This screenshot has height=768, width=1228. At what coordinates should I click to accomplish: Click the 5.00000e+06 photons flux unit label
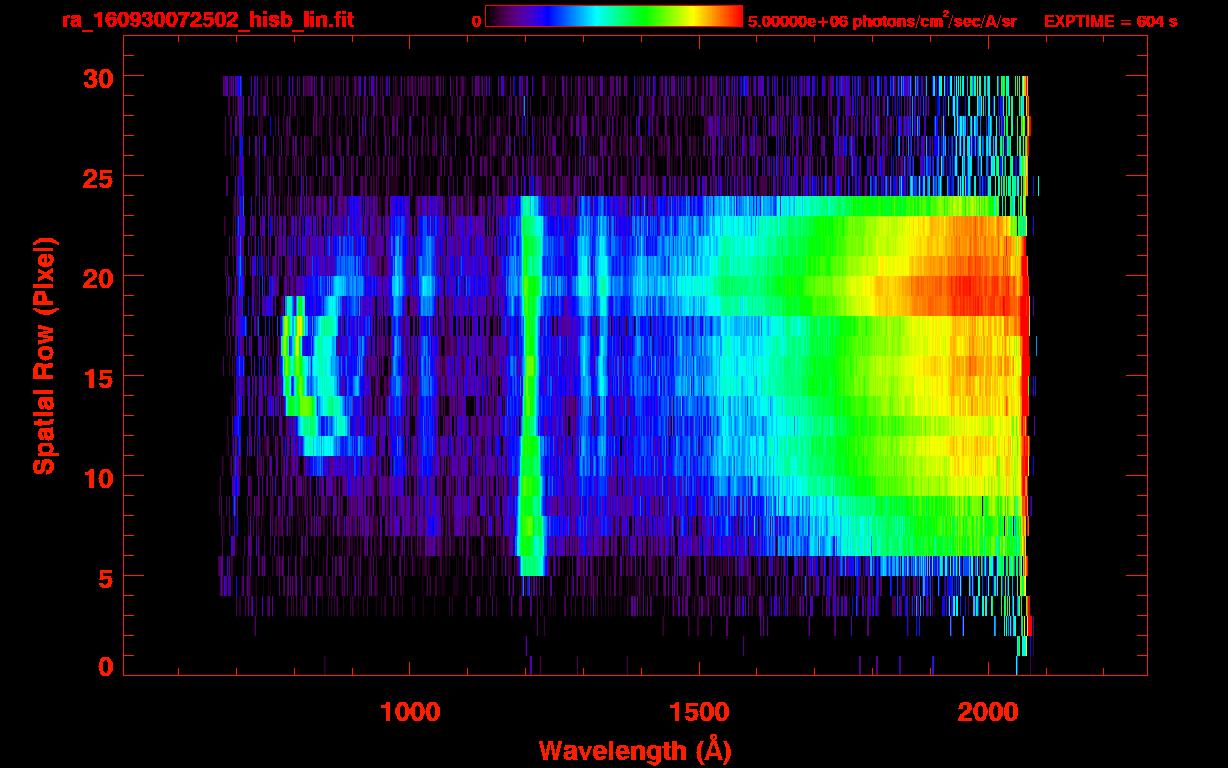click(x=882, y=20)
